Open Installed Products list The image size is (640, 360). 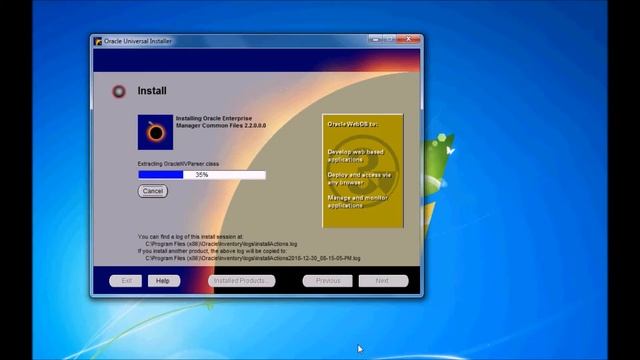tap(242, 281)
